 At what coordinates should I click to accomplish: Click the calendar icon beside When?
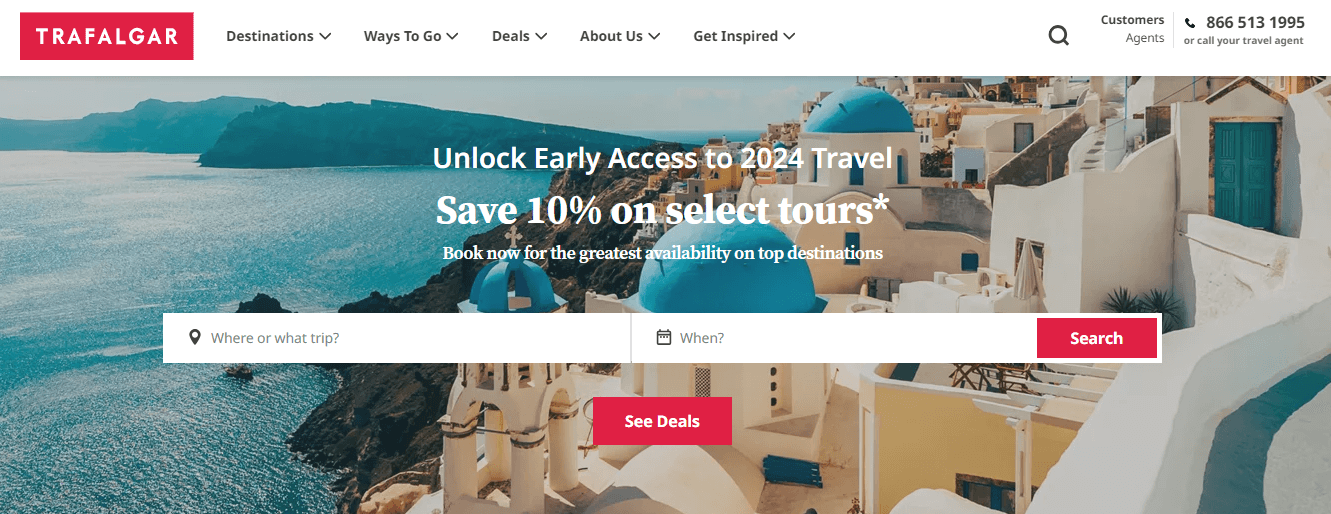[x=663, y=337]
